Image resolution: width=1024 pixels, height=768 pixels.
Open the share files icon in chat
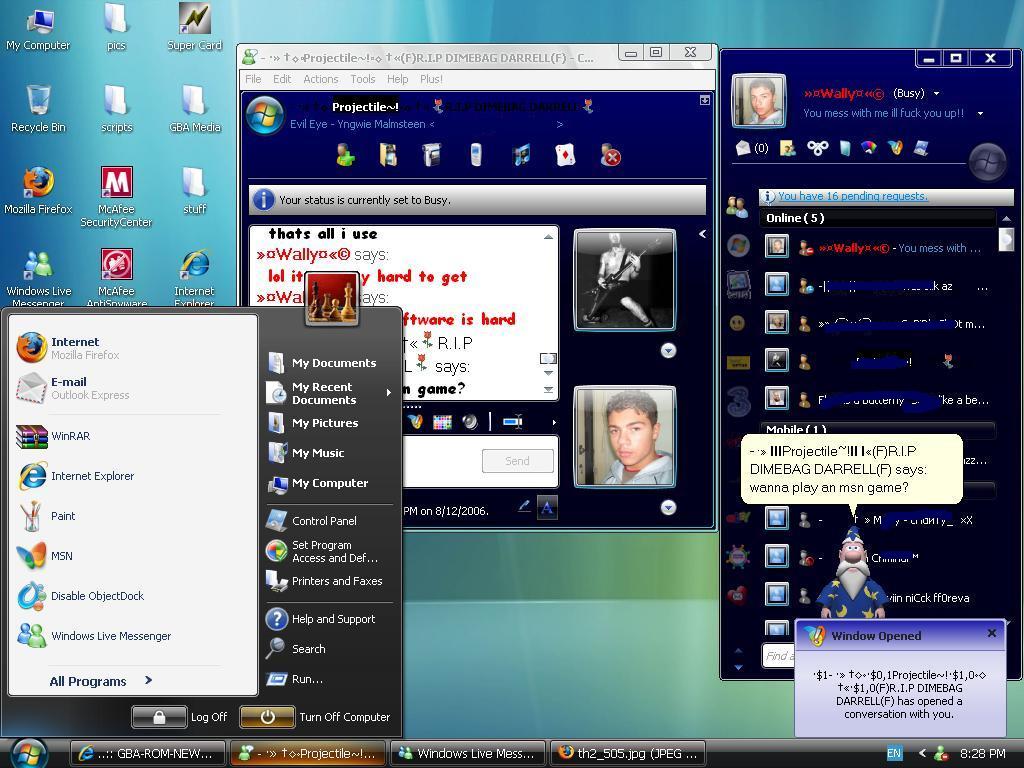388,155
